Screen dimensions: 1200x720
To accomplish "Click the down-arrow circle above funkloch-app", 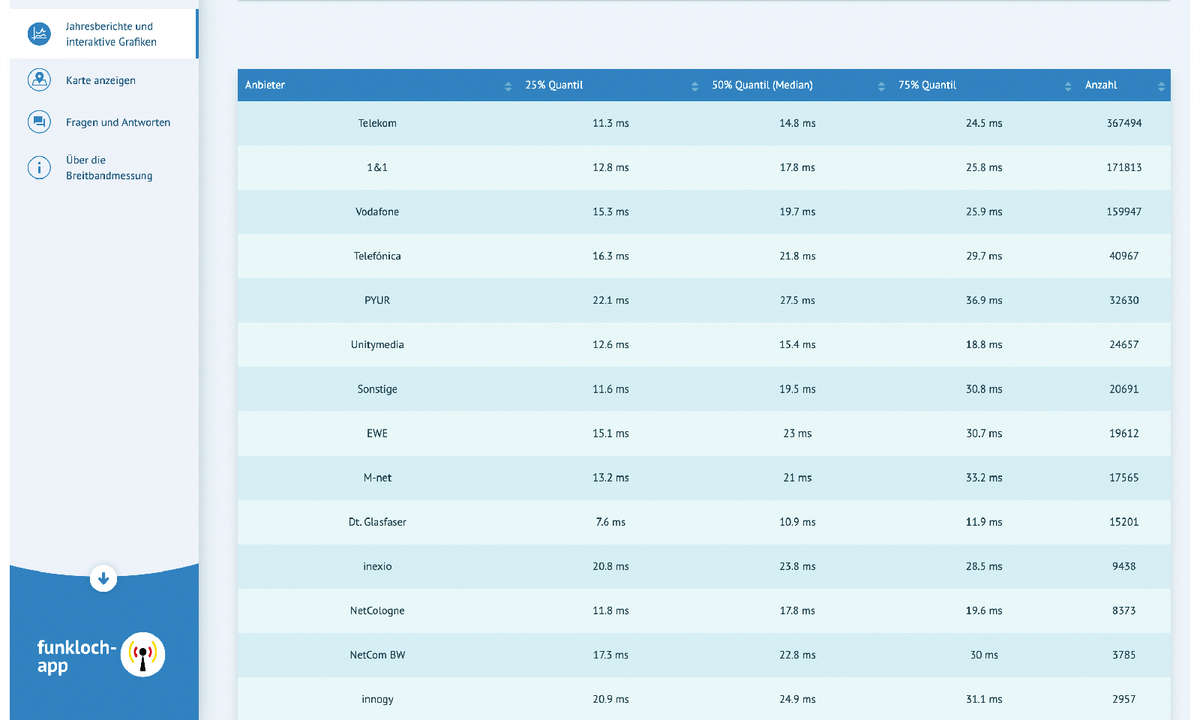I will tap(103, 578).
